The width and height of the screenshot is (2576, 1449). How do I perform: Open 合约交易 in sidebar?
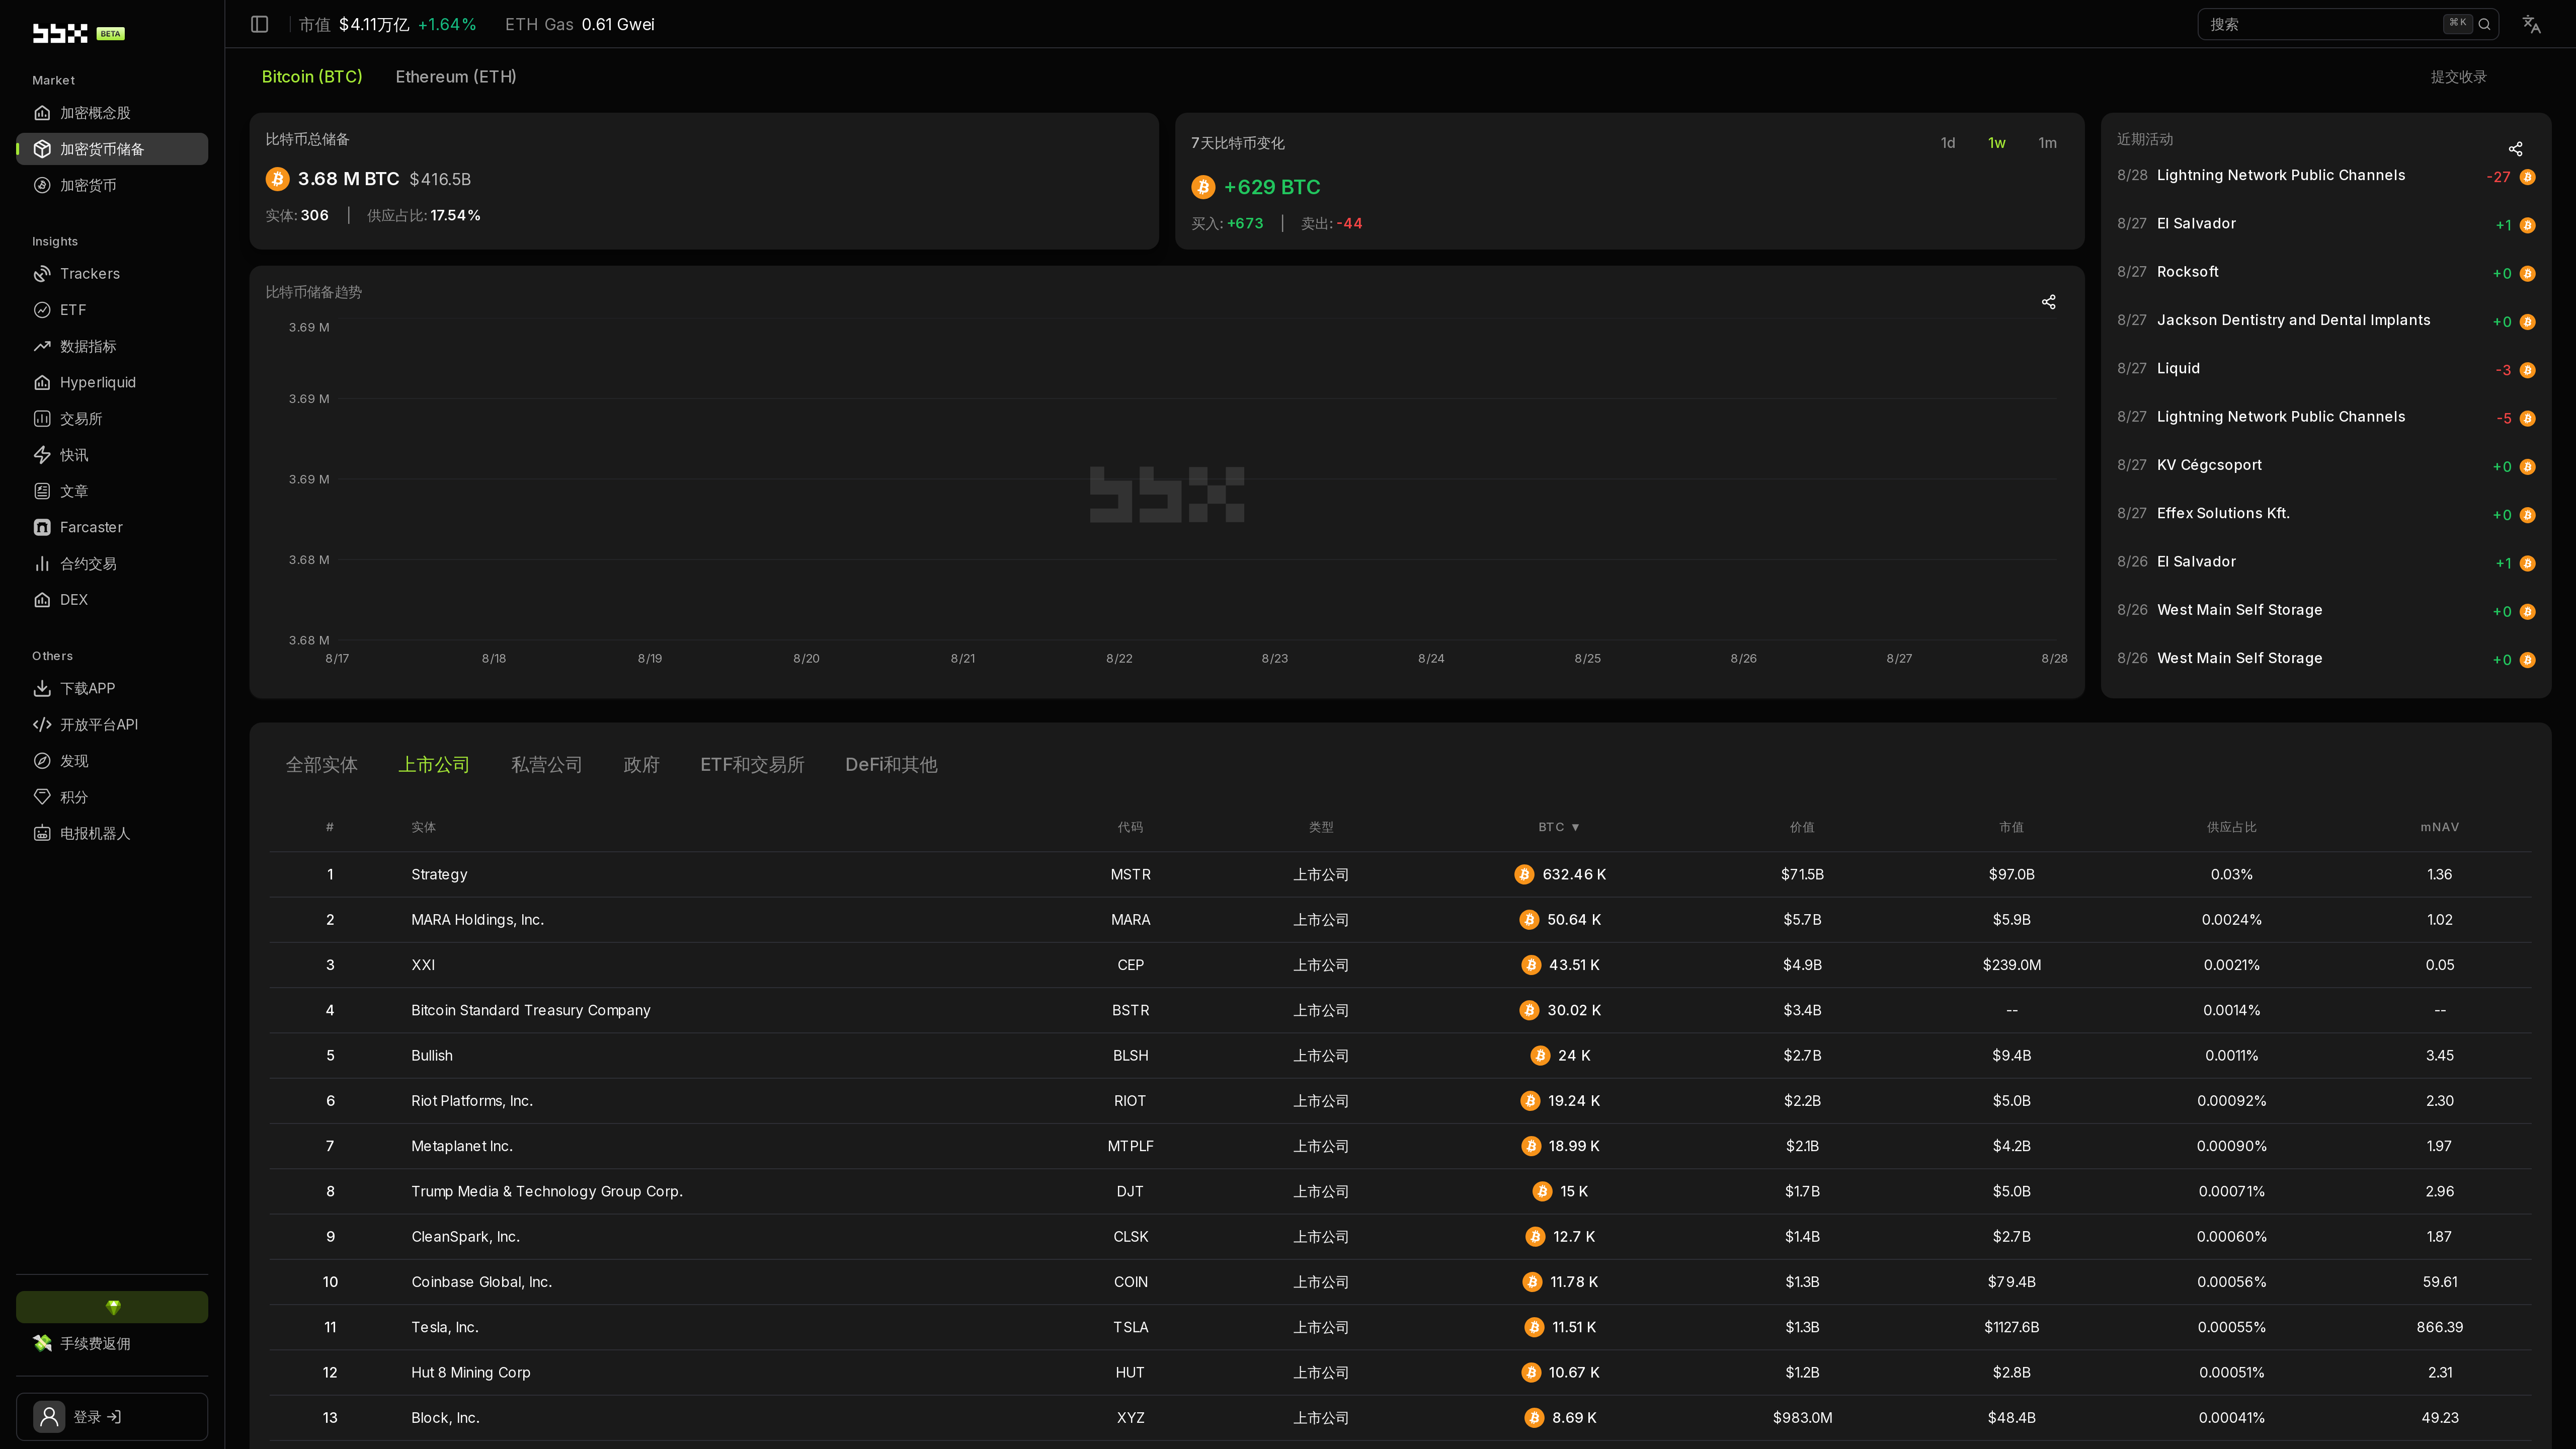click(112, 564)
